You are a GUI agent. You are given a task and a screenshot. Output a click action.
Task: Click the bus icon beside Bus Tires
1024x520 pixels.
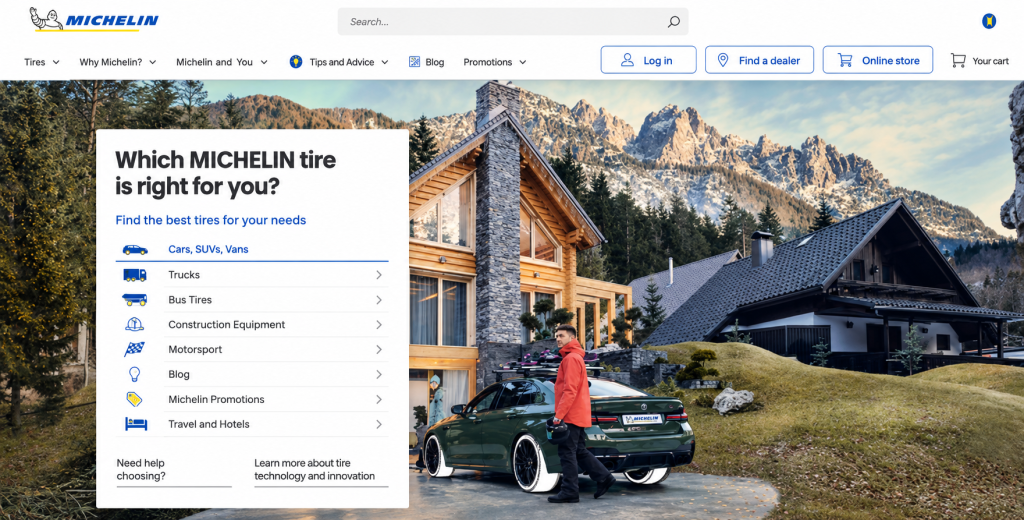coord(135,300)
